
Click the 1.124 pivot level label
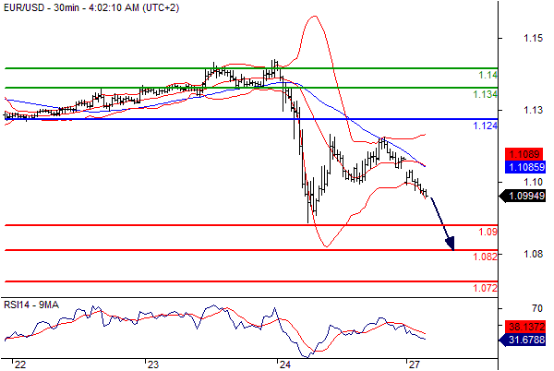coord(485,125)
